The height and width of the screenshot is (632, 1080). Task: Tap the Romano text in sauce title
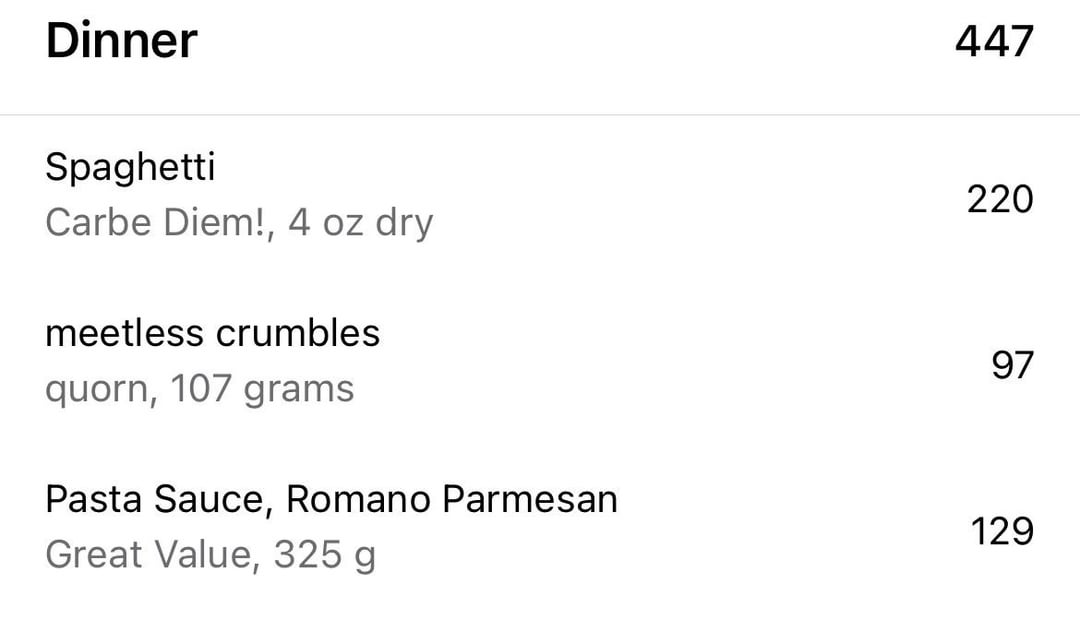(358, 499)
